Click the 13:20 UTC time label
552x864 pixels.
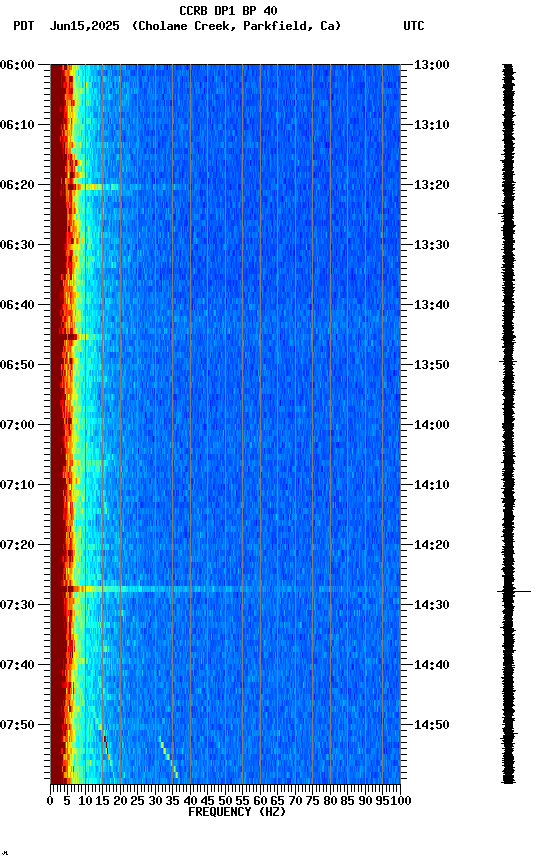(432, 185)
